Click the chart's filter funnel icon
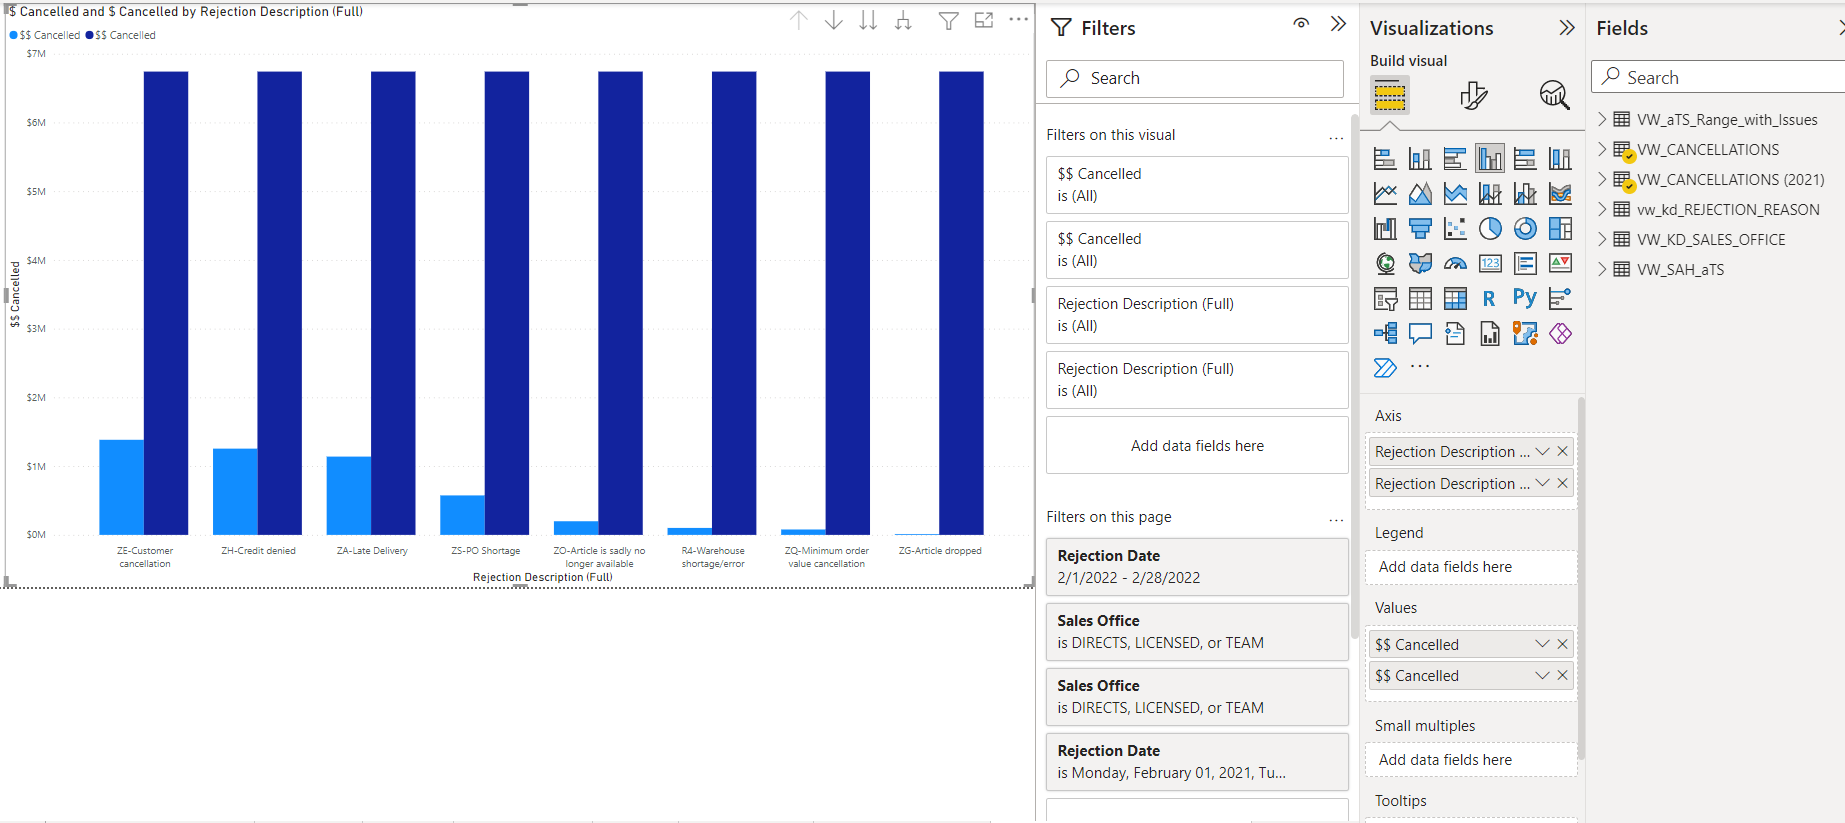 948,20
